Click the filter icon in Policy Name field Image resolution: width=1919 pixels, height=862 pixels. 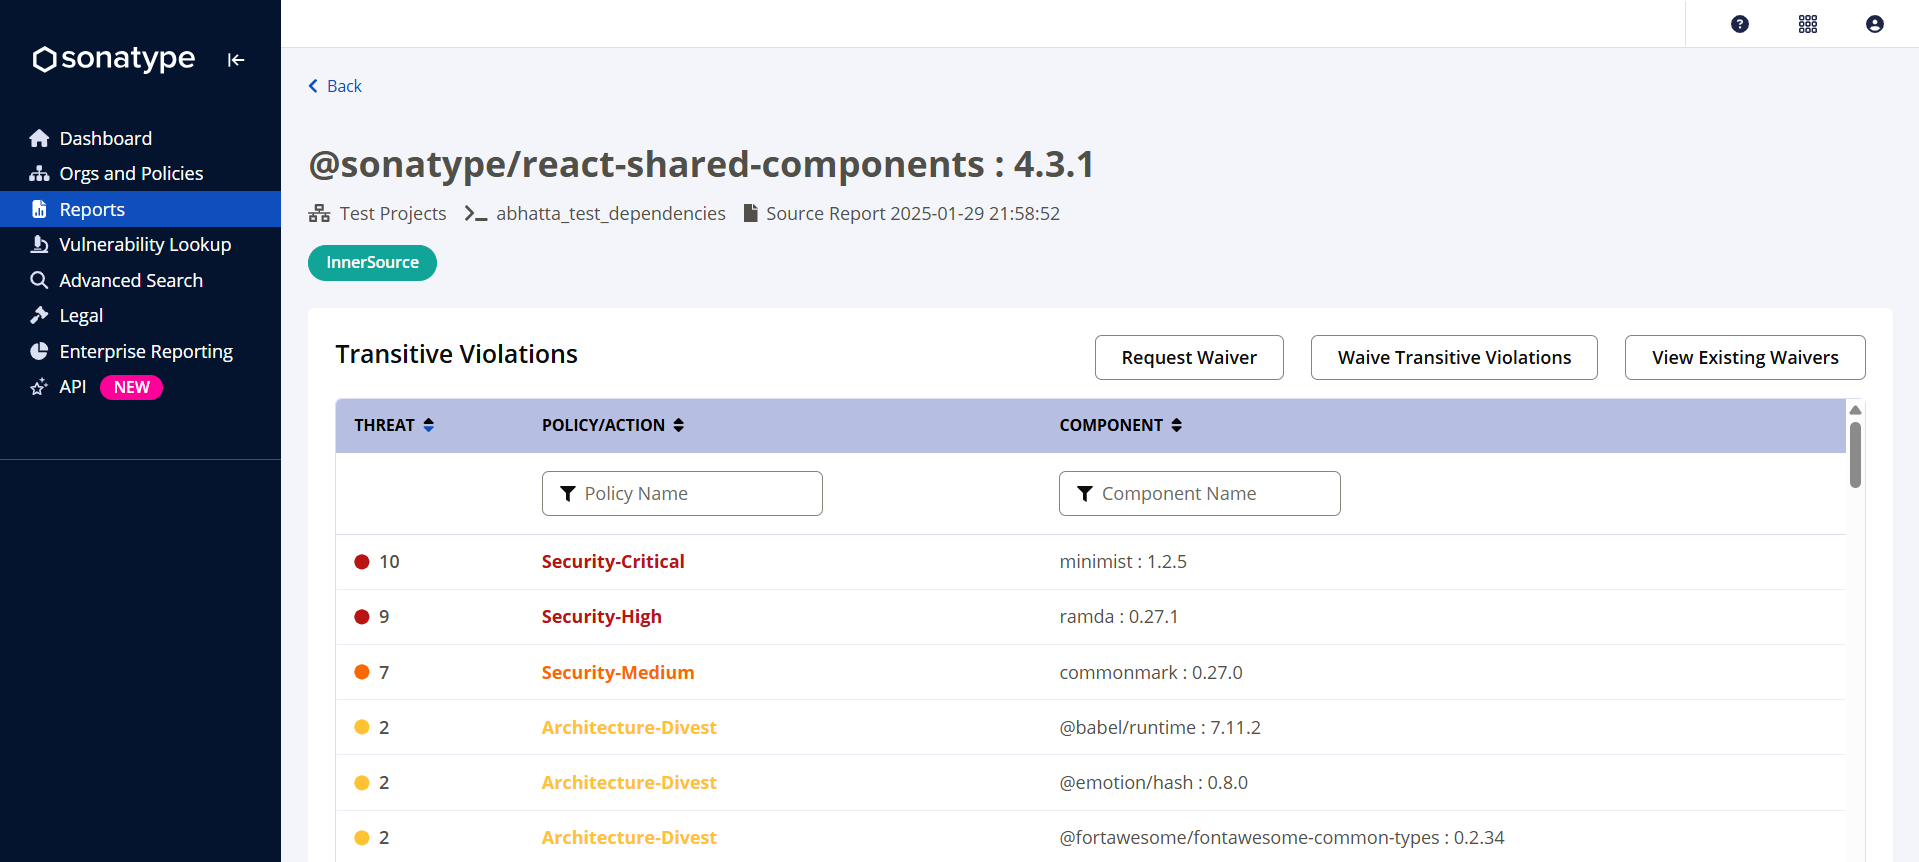coord(568,494)
